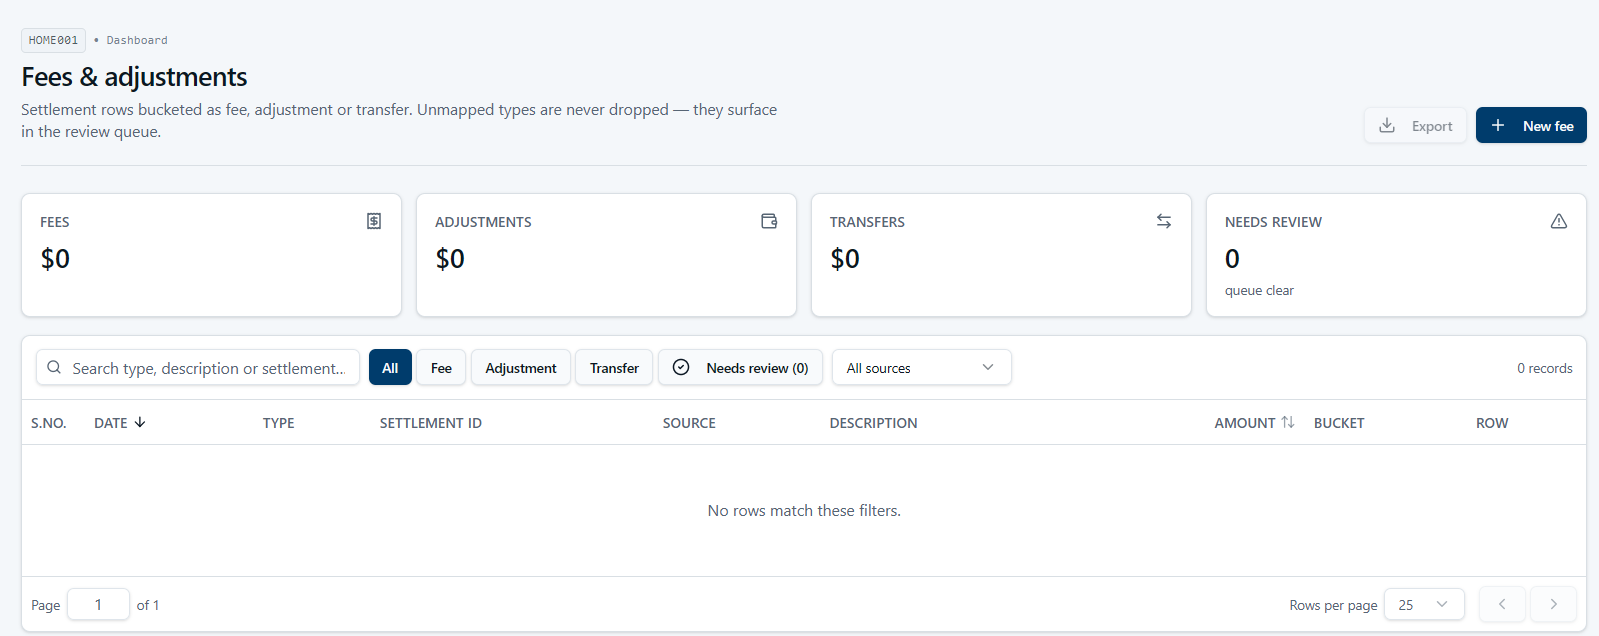Click the ROW column header
Viewport: 1599px width, 636px height.
click(1492, 423)
